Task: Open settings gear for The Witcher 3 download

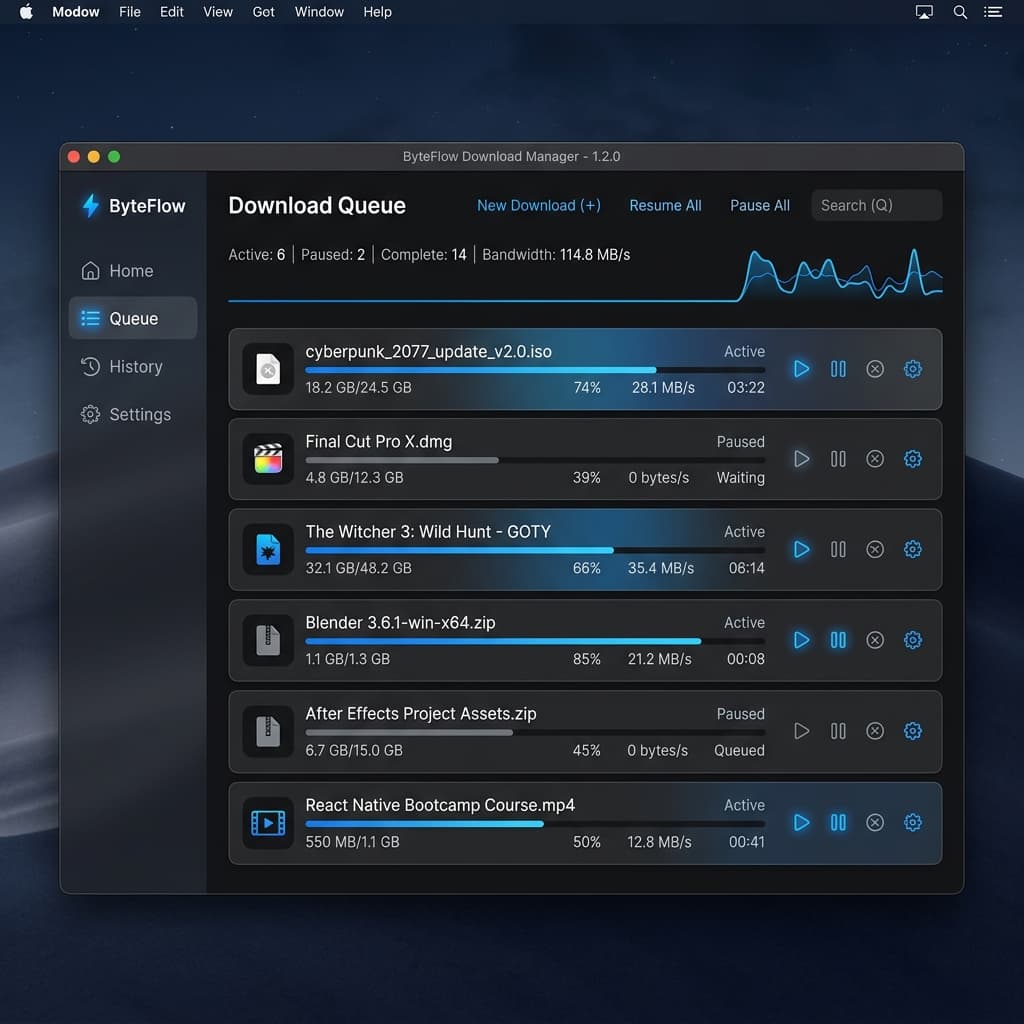Action: point(912,549)
